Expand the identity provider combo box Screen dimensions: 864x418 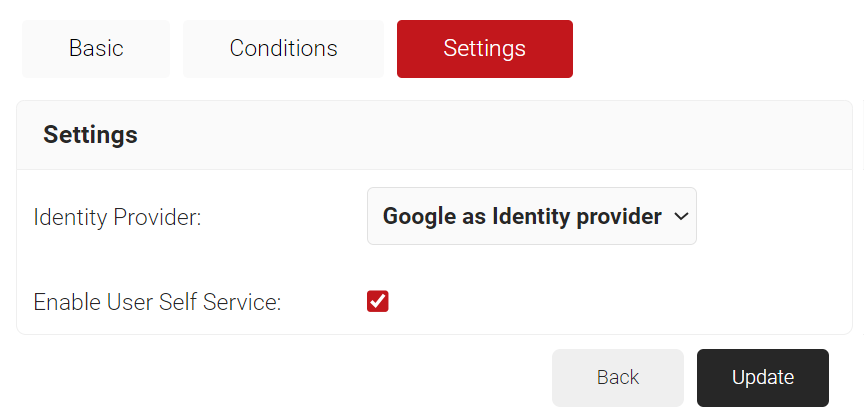coord(531,216)
